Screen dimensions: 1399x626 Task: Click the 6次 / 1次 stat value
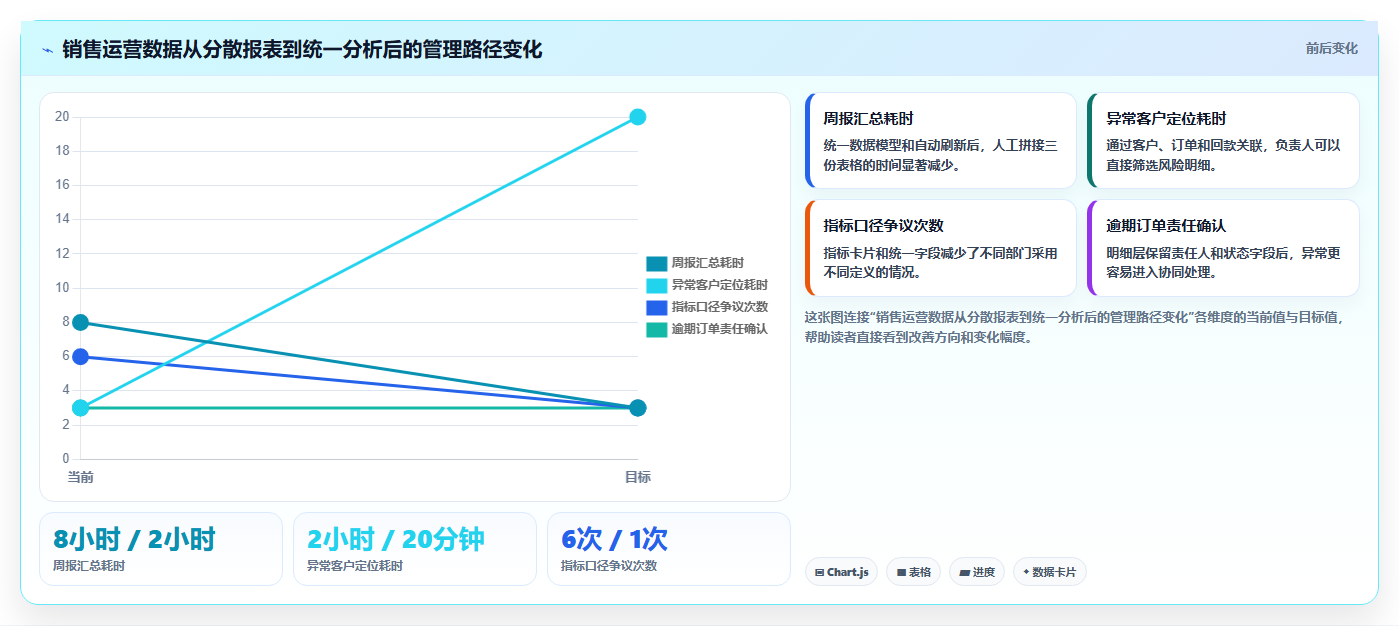point(614,540)
